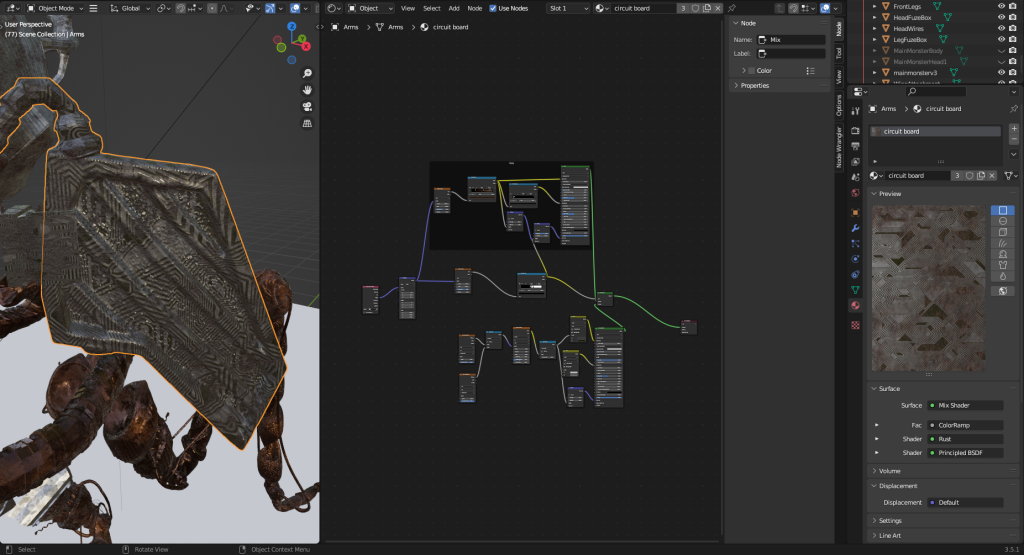
Task: Open the World properties tab icon
Action: pyautogui.click(x=856, y=193)
